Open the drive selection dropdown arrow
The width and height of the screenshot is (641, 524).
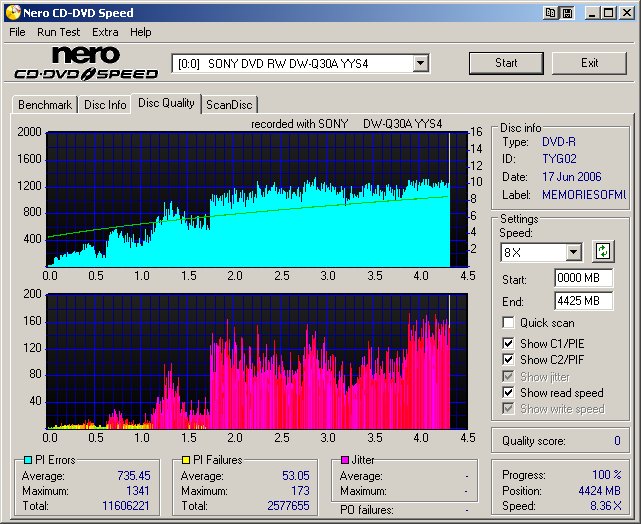point(420,63)
